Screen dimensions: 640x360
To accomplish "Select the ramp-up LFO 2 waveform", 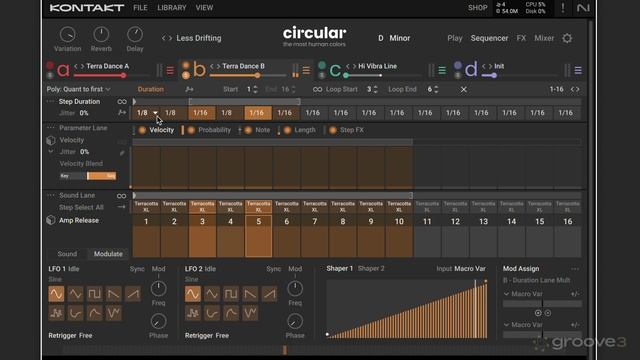I will tap(269, 294).
